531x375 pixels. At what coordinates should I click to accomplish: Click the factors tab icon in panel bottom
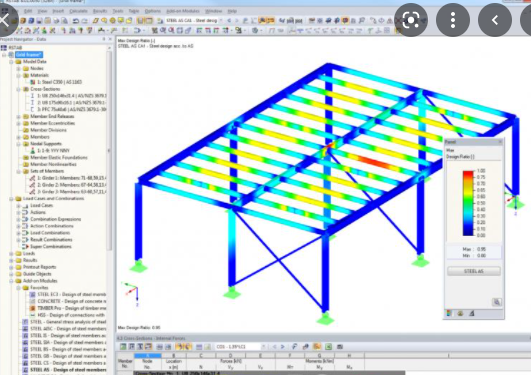click(x=471, y=313)
